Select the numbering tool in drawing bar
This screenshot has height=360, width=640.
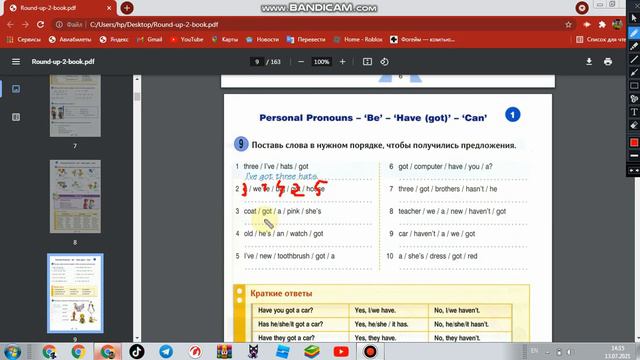pos(633,99)
